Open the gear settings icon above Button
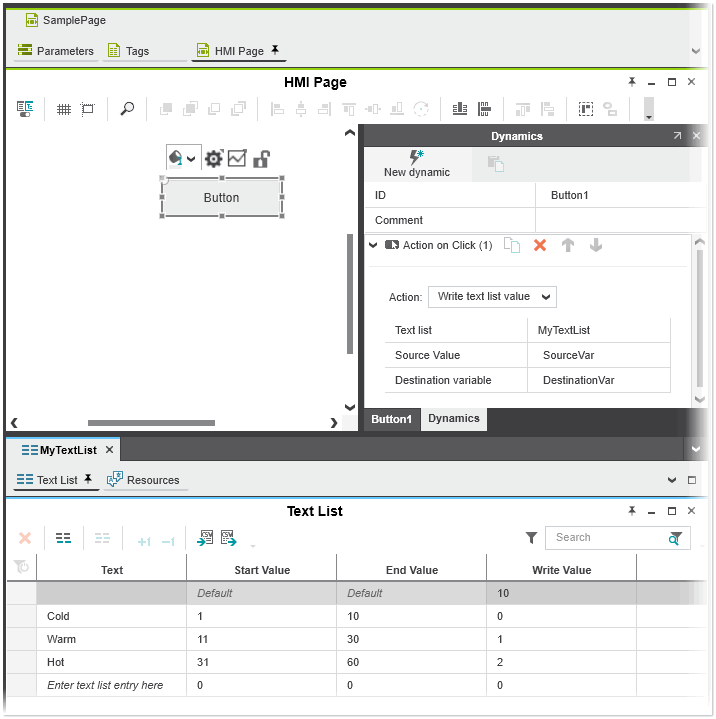Viewport: 716px width, 719px height. [x=213, y=159]
